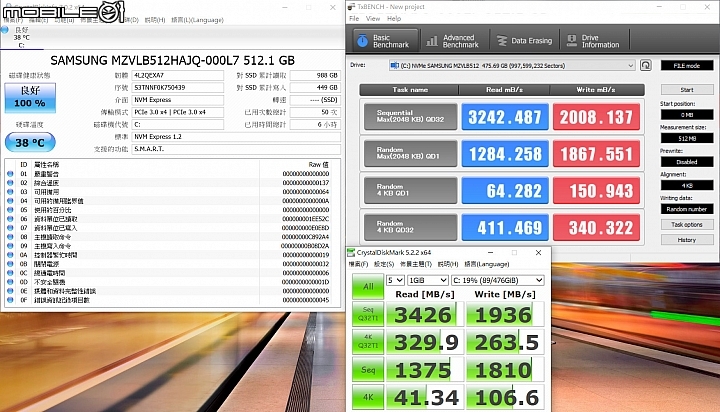Open the 檔案(F) menu in CrystalDiskMark

coord(358,264)
